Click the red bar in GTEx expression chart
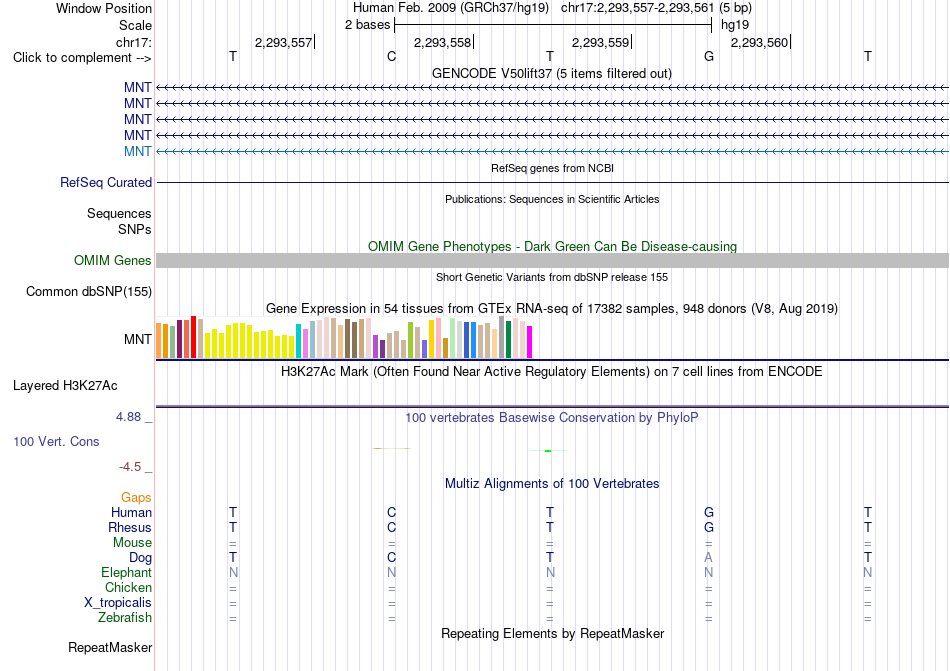This screenshot has width=950, height=671. tap(193, 337)
